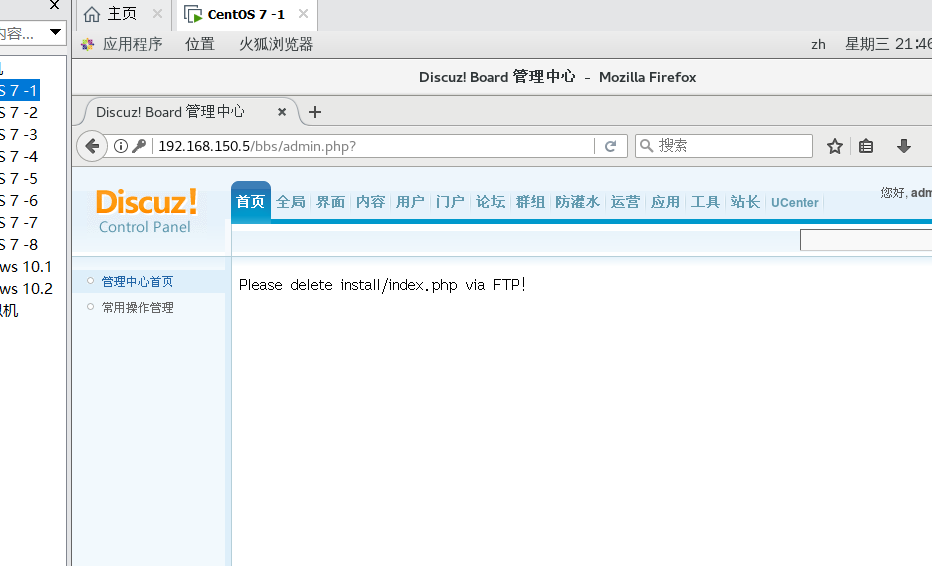This screenshot has height=566, width=932.
Task: Switch to the CentOS 7 -1 VMware tab
Action: [246, 14]
